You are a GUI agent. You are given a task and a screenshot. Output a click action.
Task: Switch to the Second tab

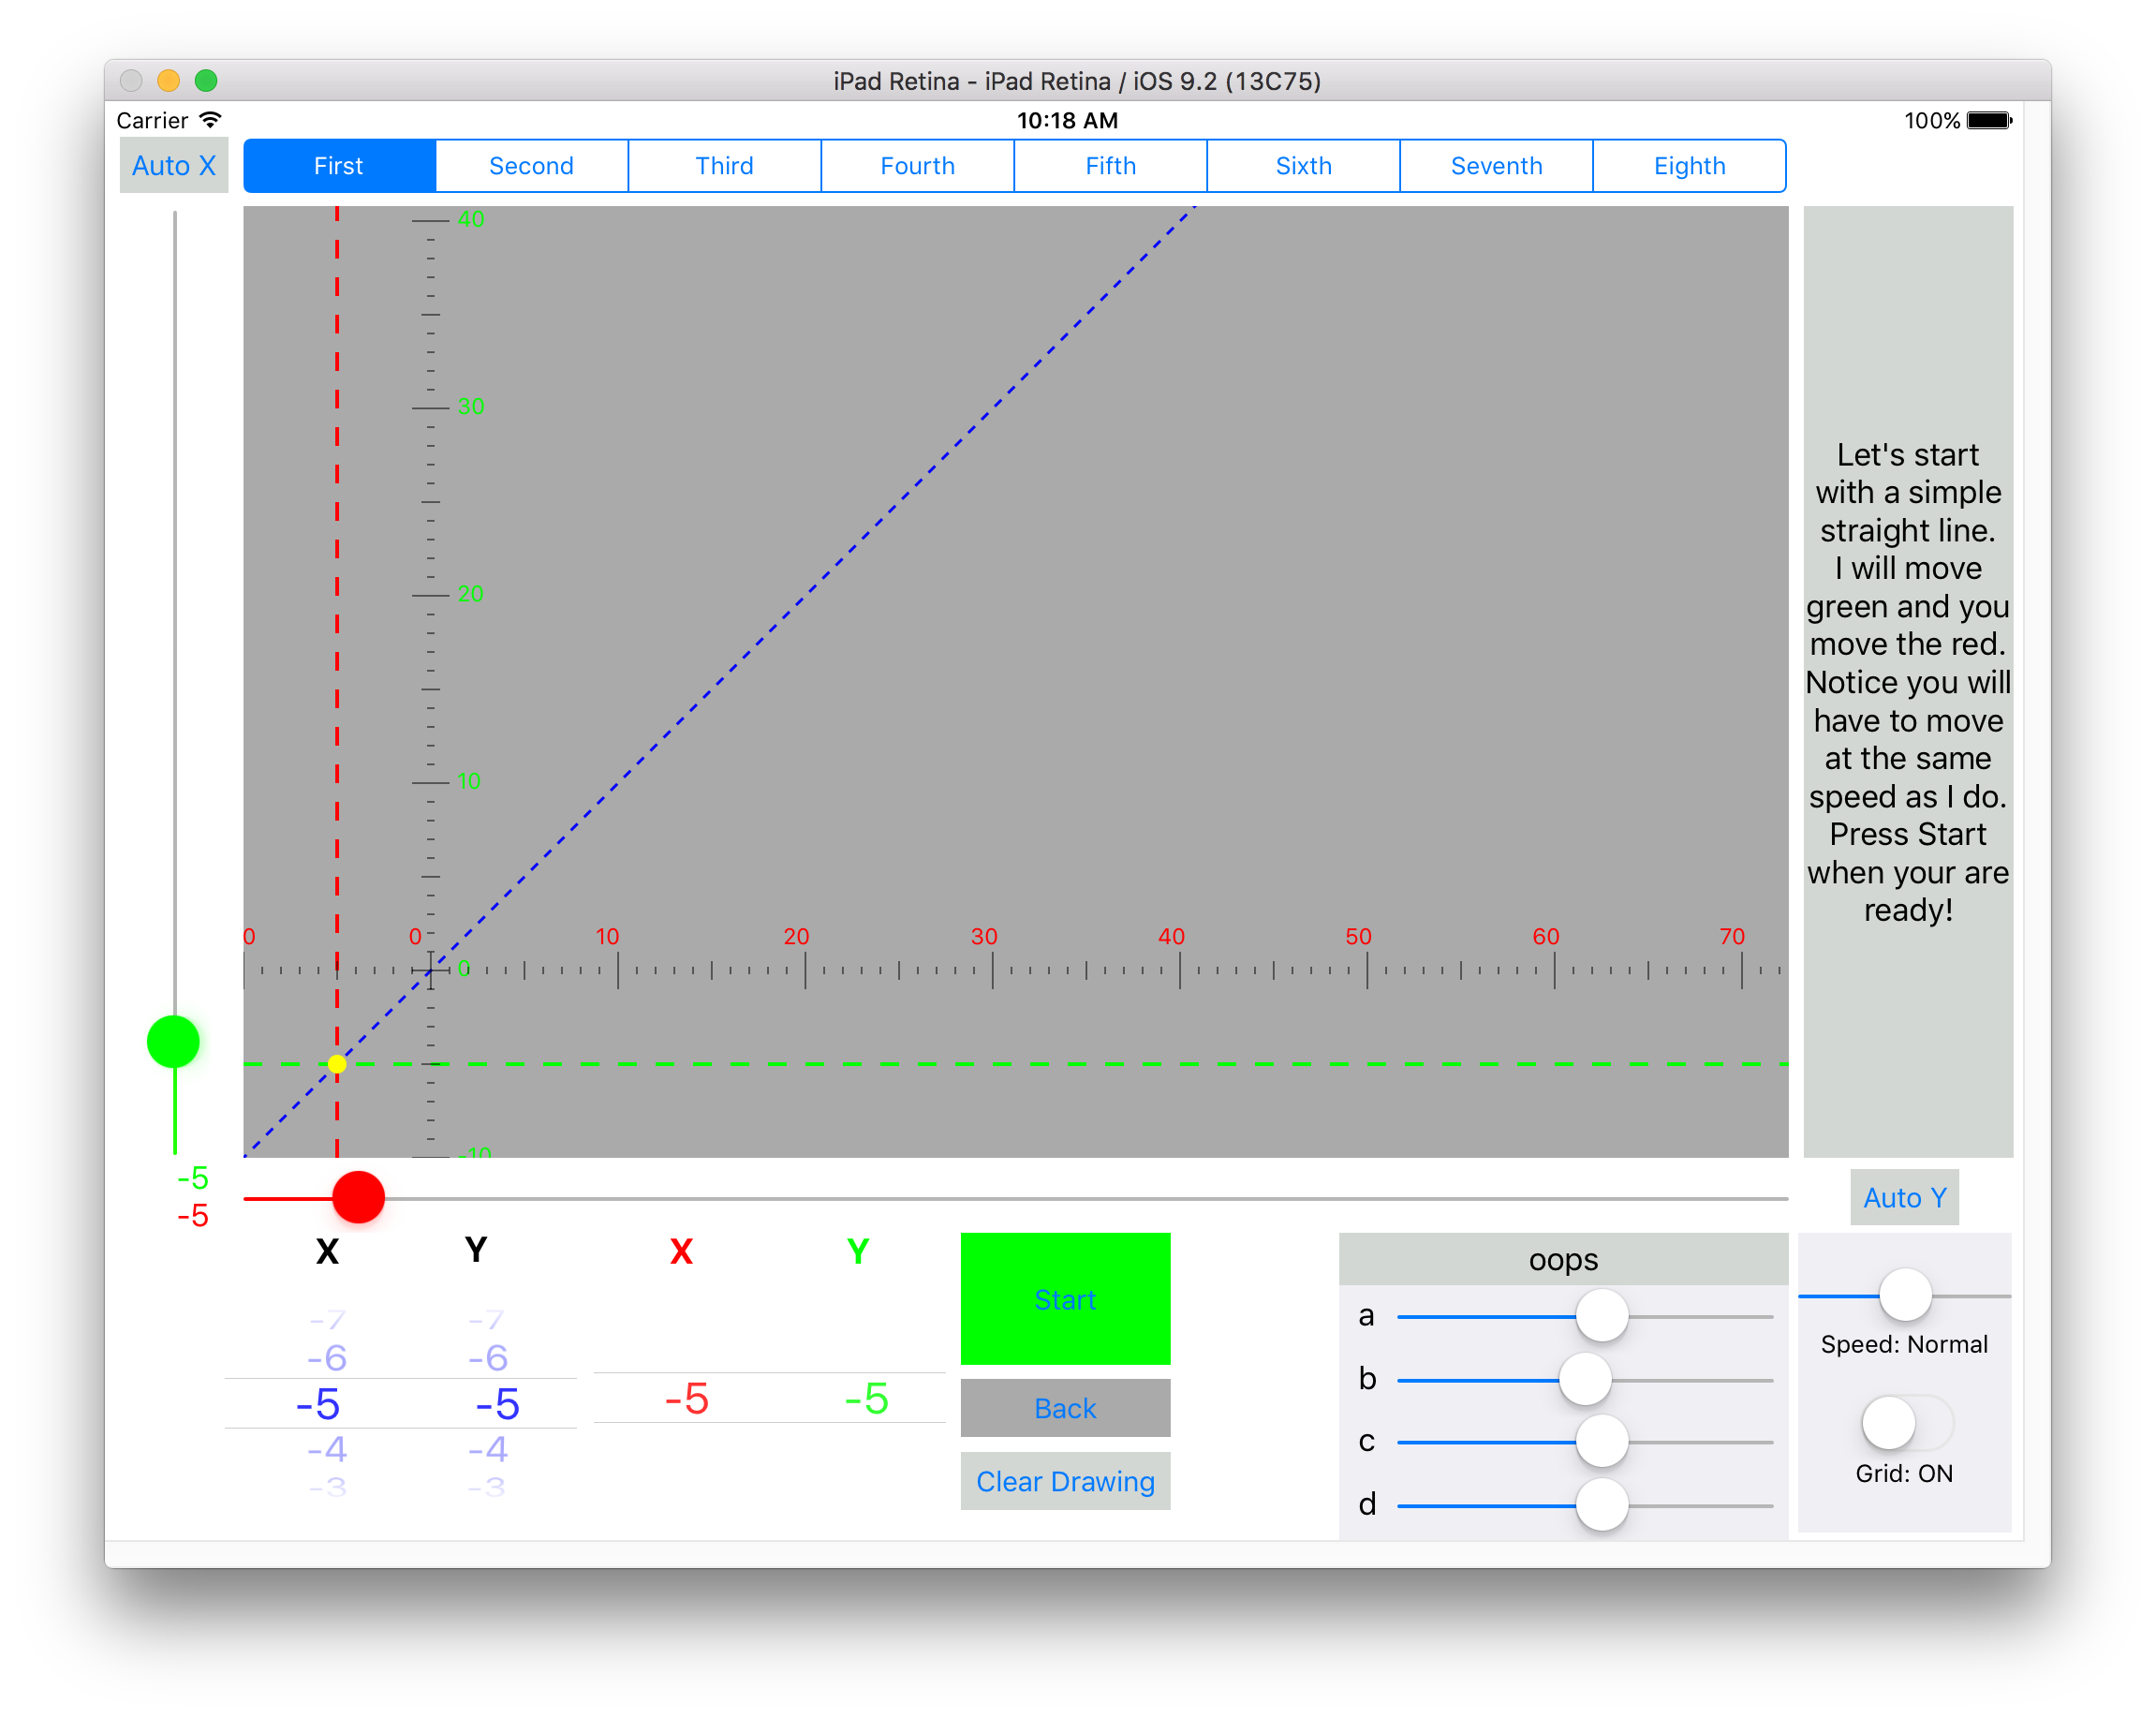click(531, 165)
